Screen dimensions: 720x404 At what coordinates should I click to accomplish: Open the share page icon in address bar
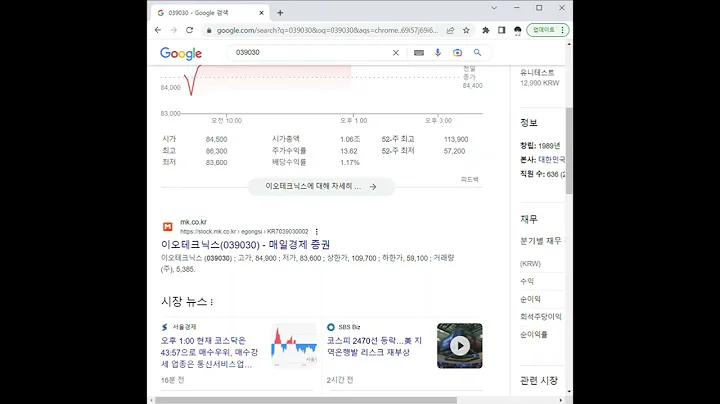point(450,30)
